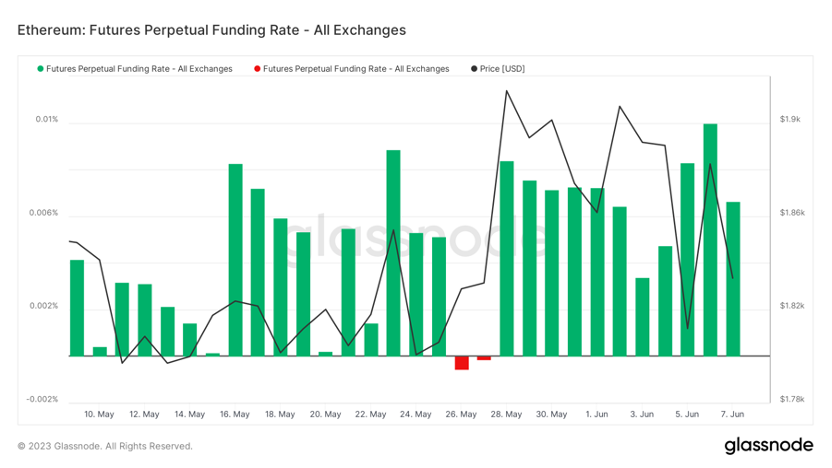Click the largest red negative funding bar

(462, 362)
